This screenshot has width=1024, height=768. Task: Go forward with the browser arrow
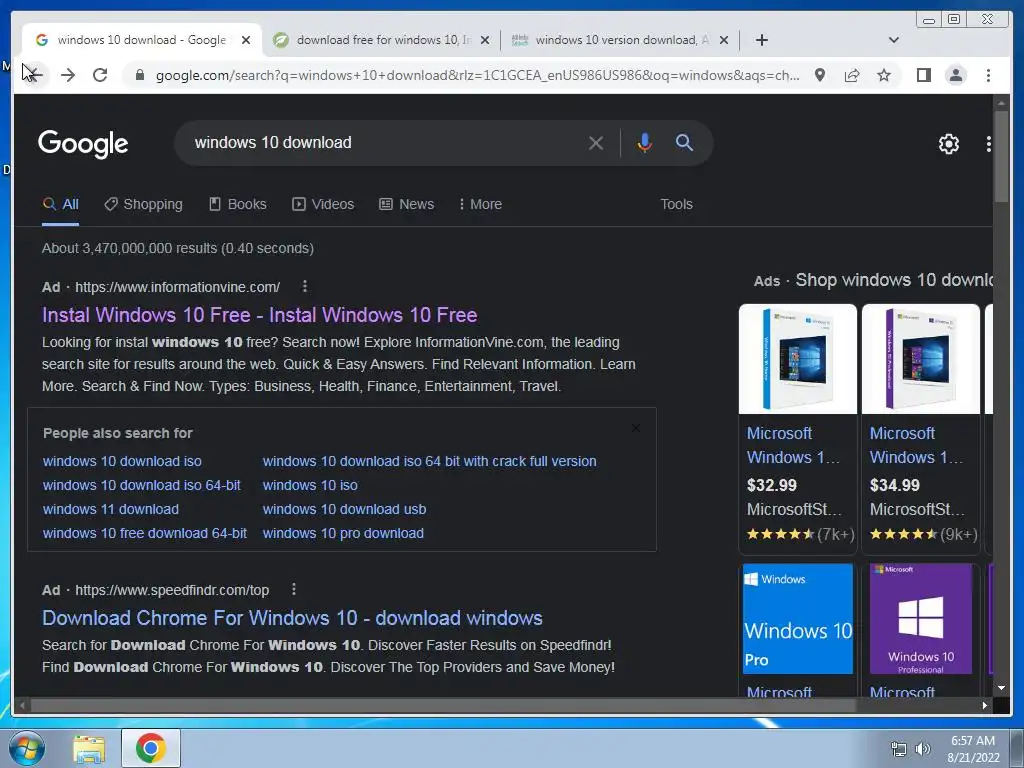coord(68,75)
